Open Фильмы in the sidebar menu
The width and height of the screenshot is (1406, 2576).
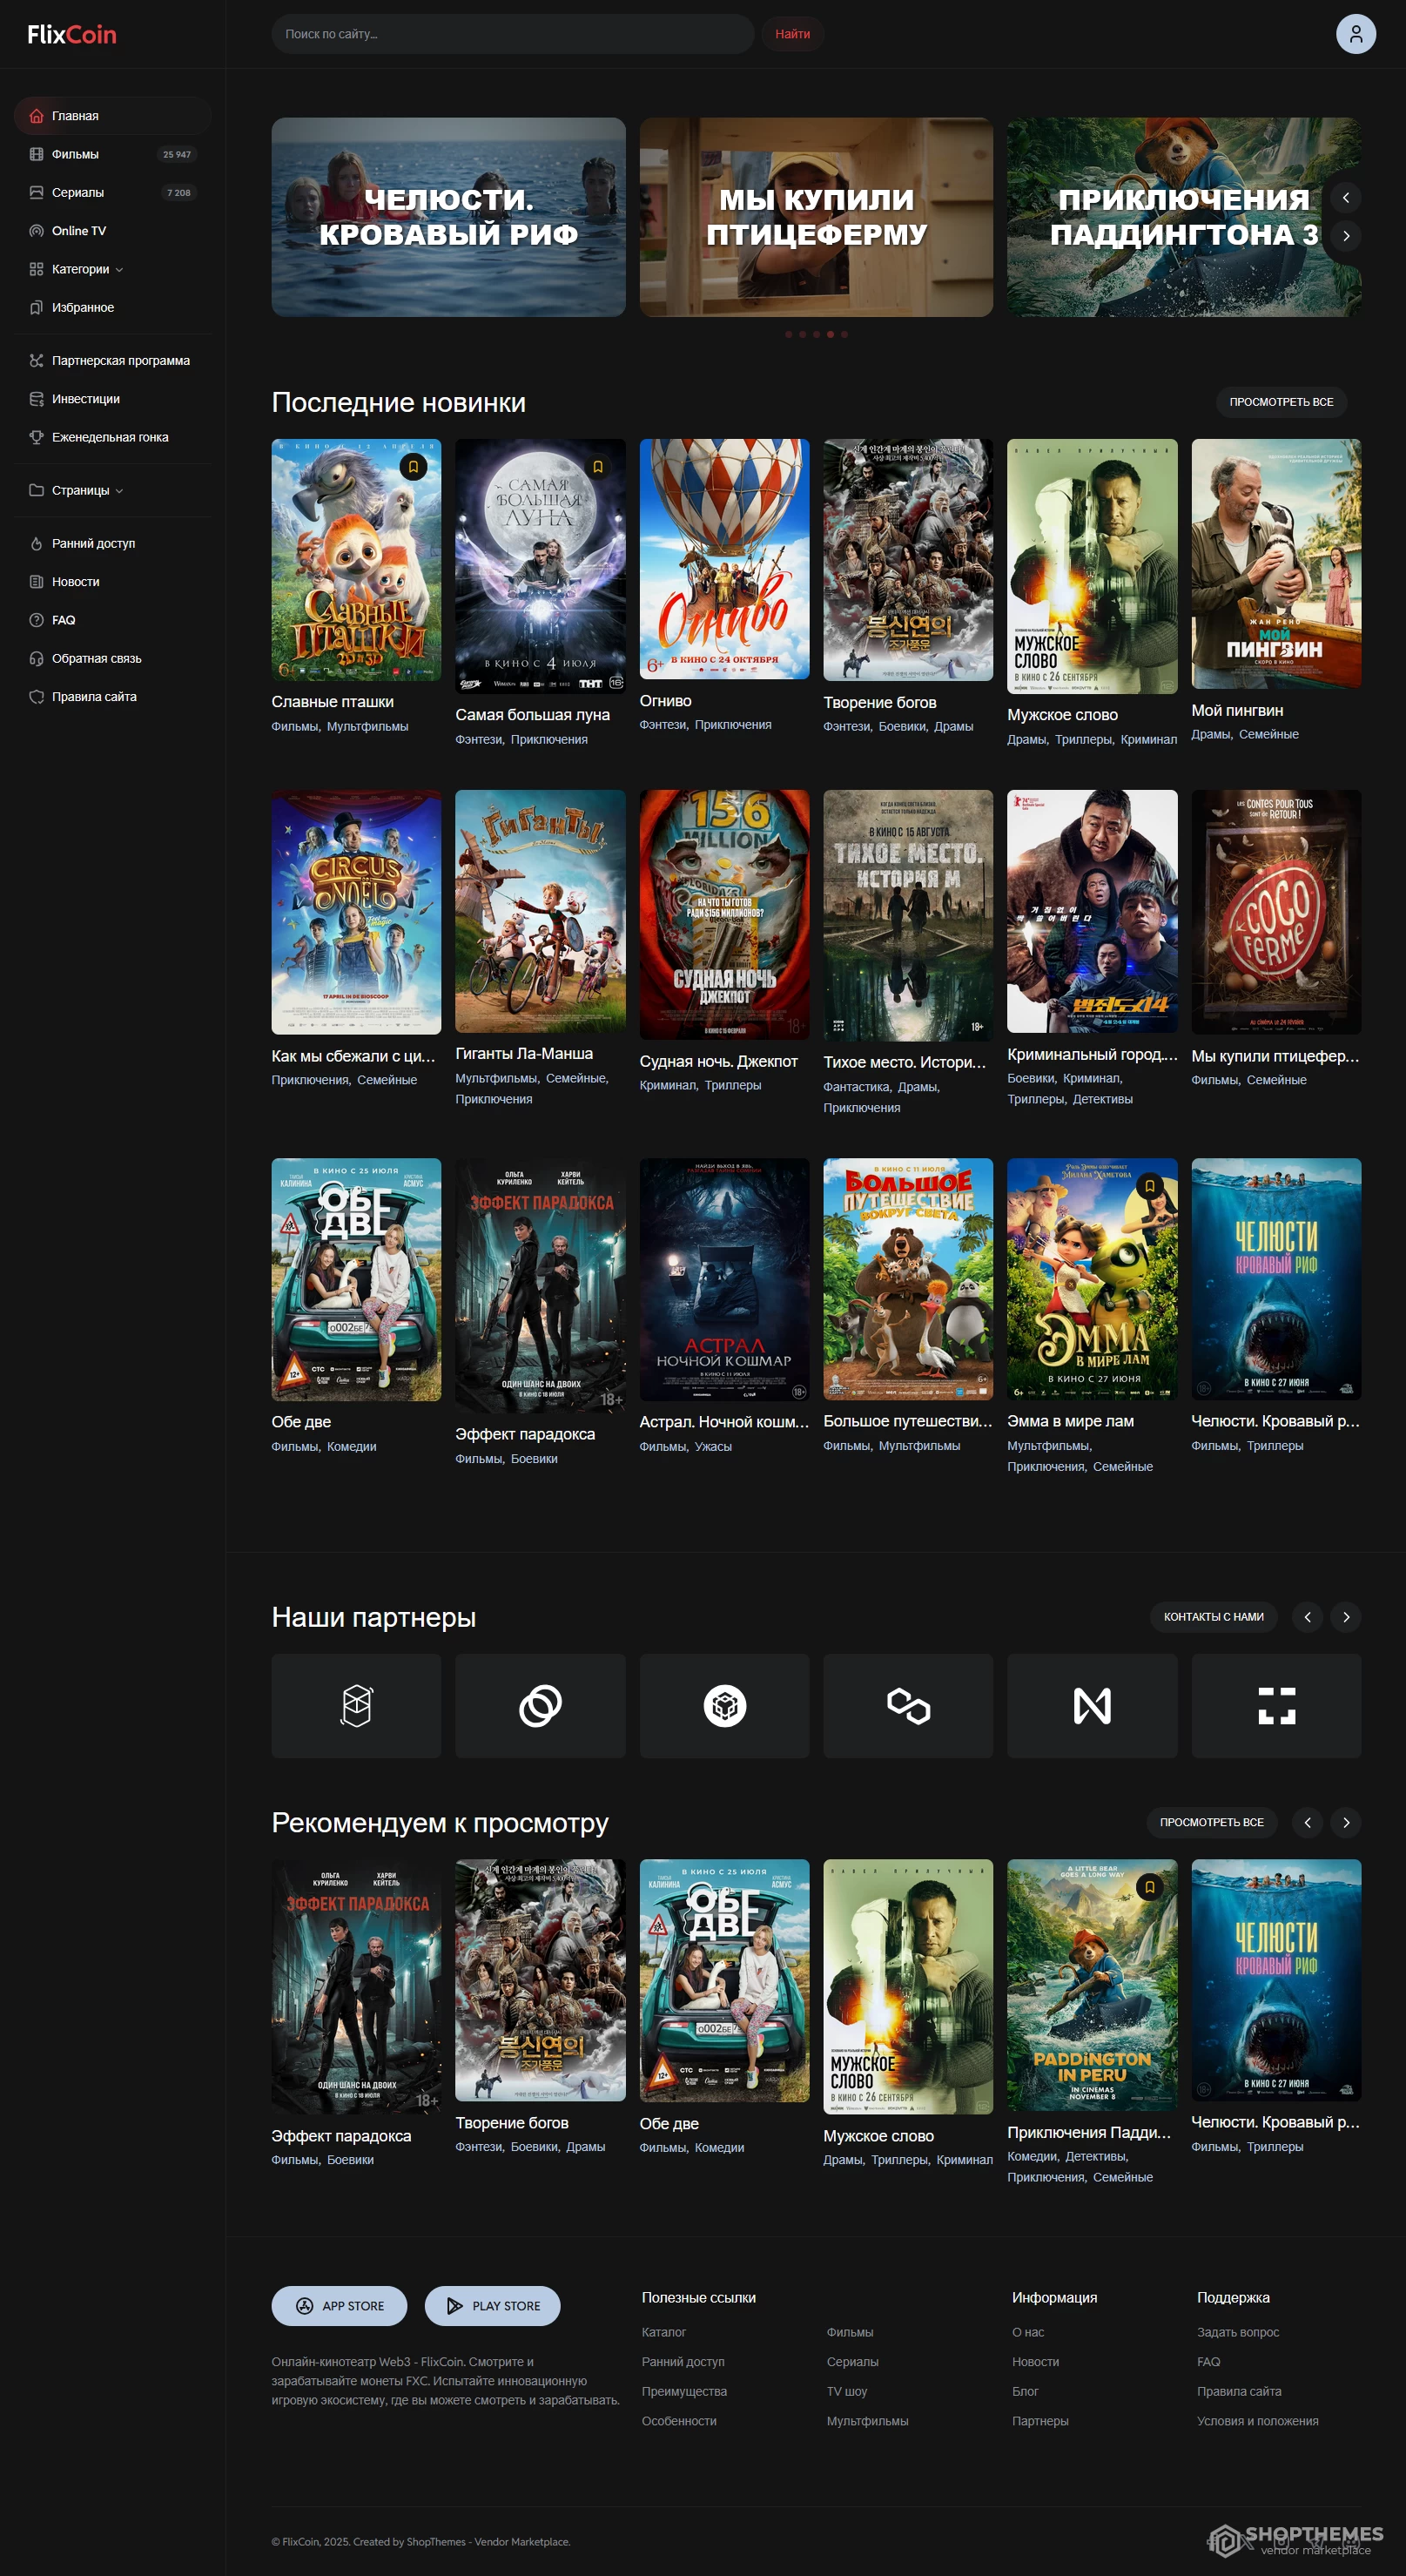[75, 154]
